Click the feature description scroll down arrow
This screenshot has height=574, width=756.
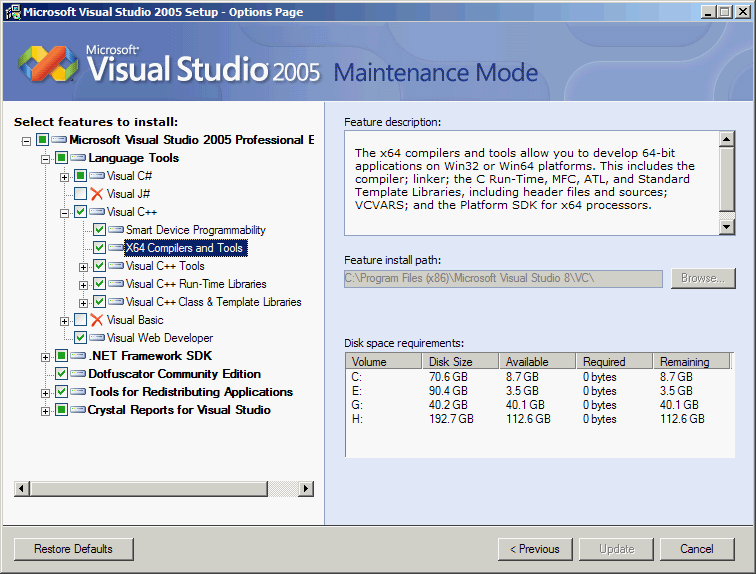727,227
